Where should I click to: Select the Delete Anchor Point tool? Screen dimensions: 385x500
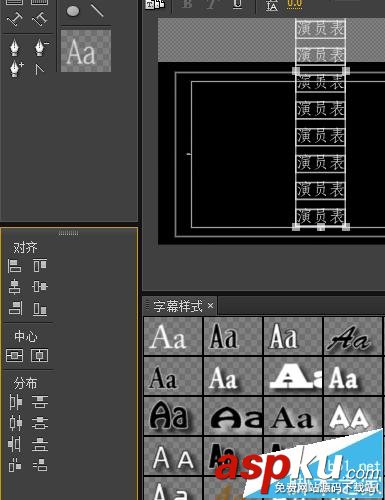point(41,47)
